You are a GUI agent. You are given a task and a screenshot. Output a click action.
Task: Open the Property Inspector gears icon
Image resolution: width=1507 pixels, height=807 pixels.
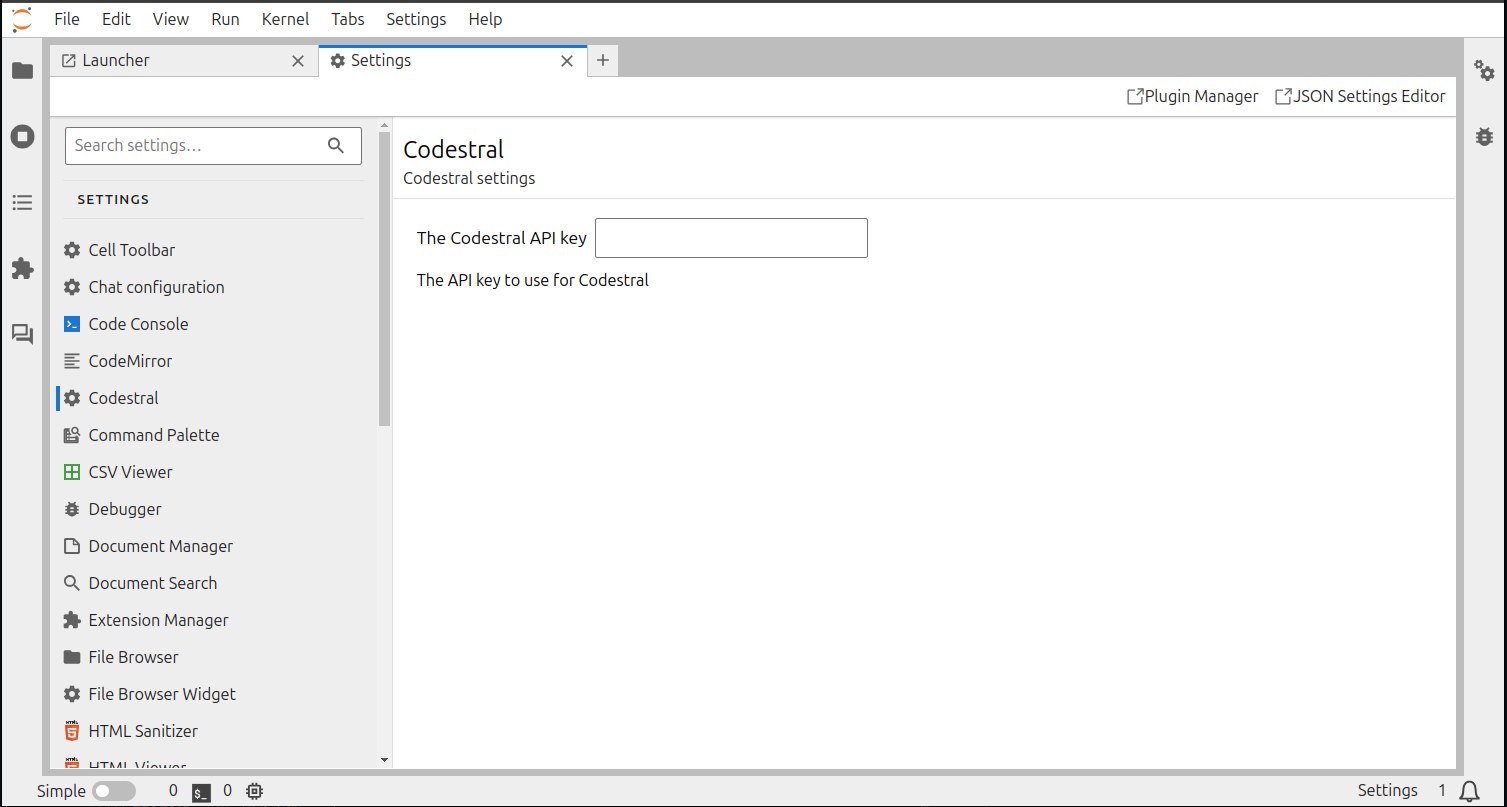tap(1485, 71)
